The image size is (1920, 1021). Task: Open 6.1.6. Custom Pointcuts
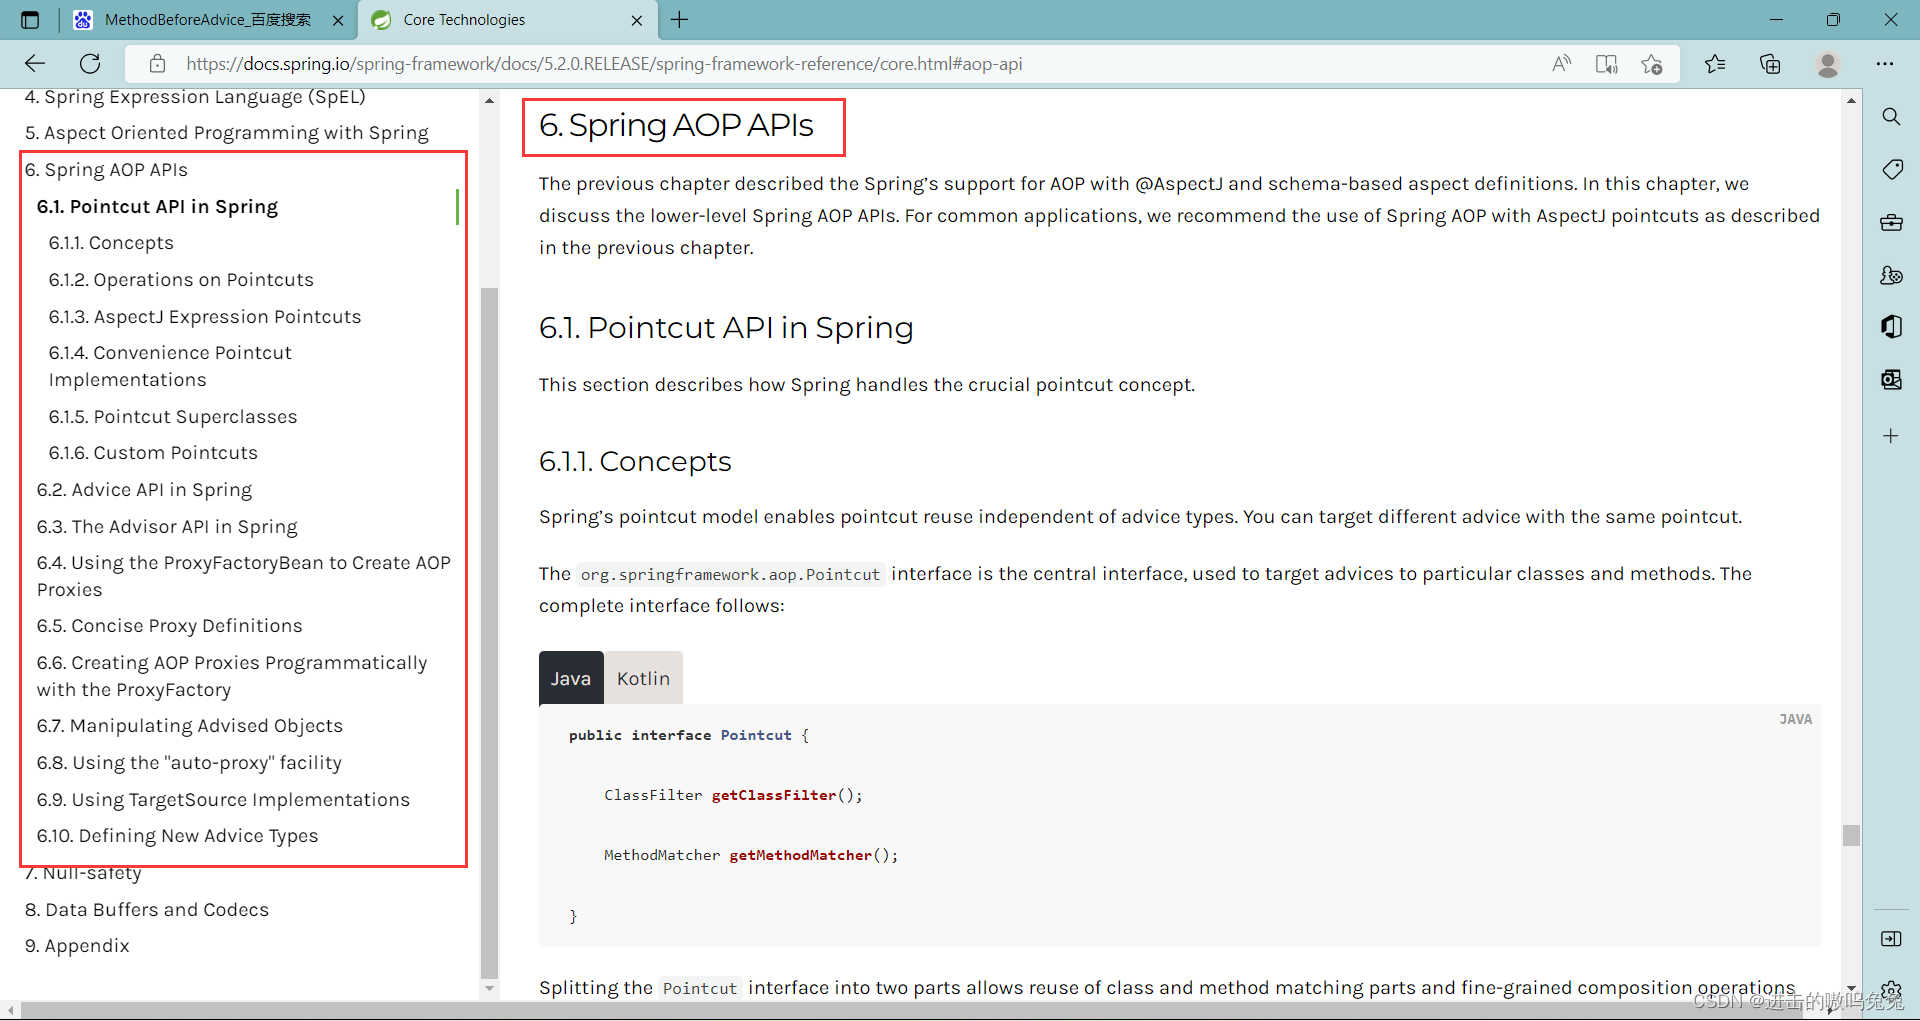[153, 453]
